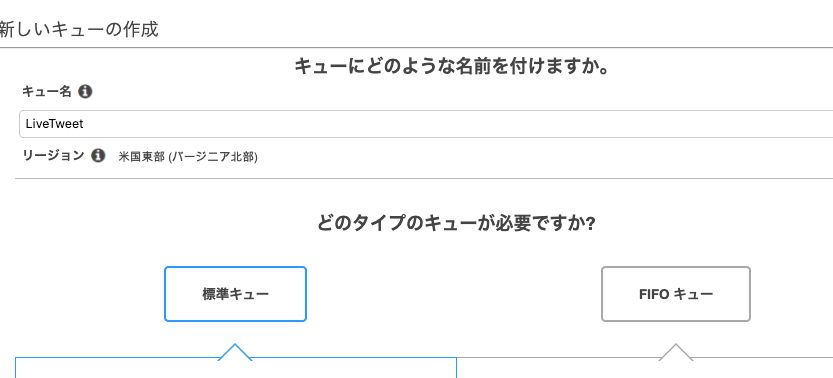The width and height of the screenshot is (833, 378).
Task: Click the 新しいキューの作成 dialog title
Action: [x=79, y=29]
